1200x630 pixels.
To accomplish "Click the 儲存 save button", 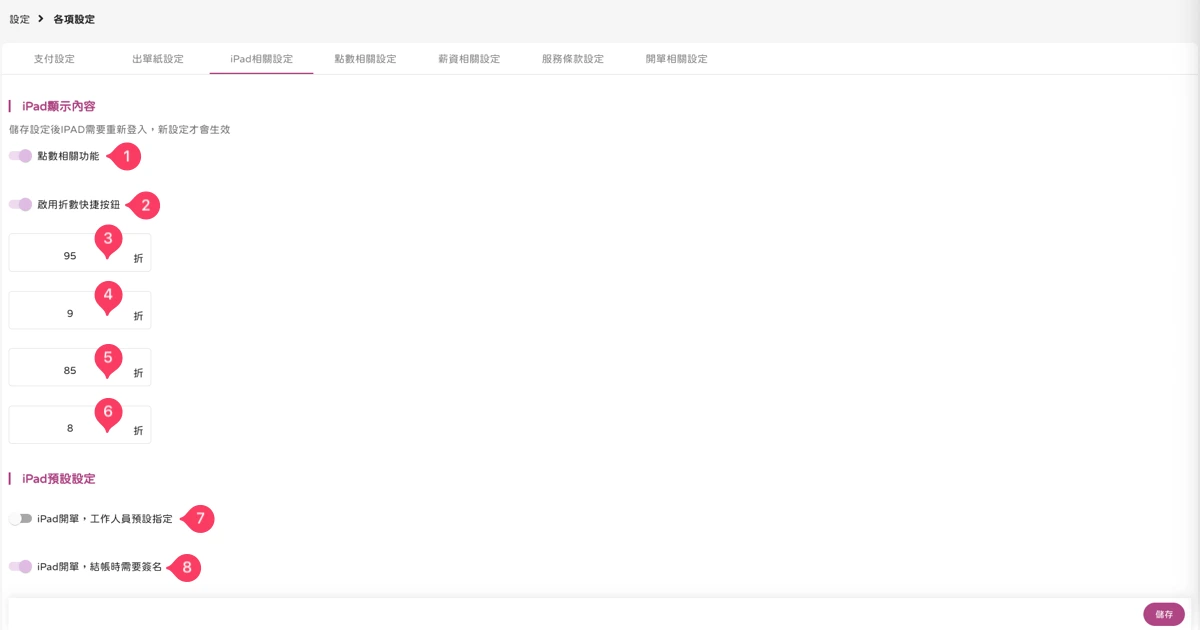I will tap(1164, 614).
